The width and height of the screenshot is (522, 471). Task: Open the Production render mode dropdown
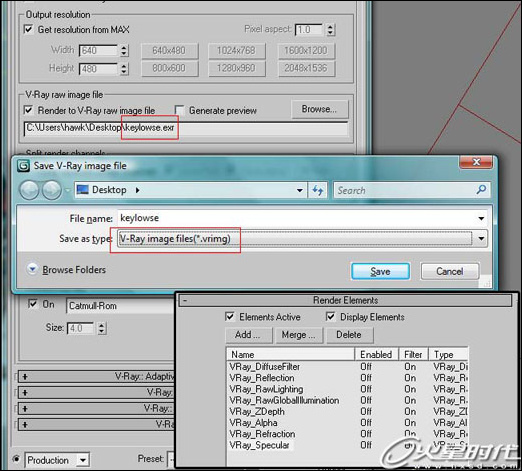(82, 460)
